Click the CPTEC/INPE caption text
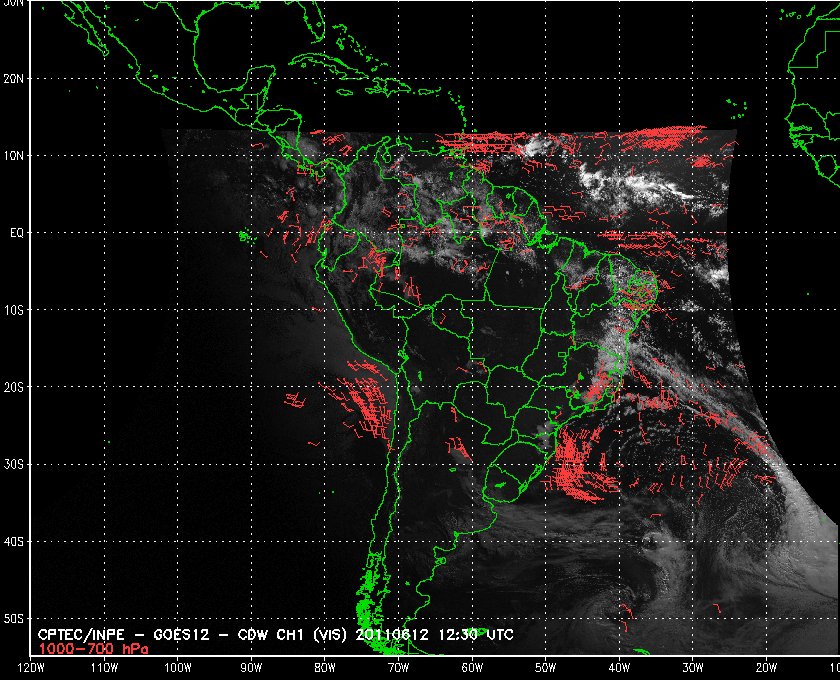 [81, 635]
